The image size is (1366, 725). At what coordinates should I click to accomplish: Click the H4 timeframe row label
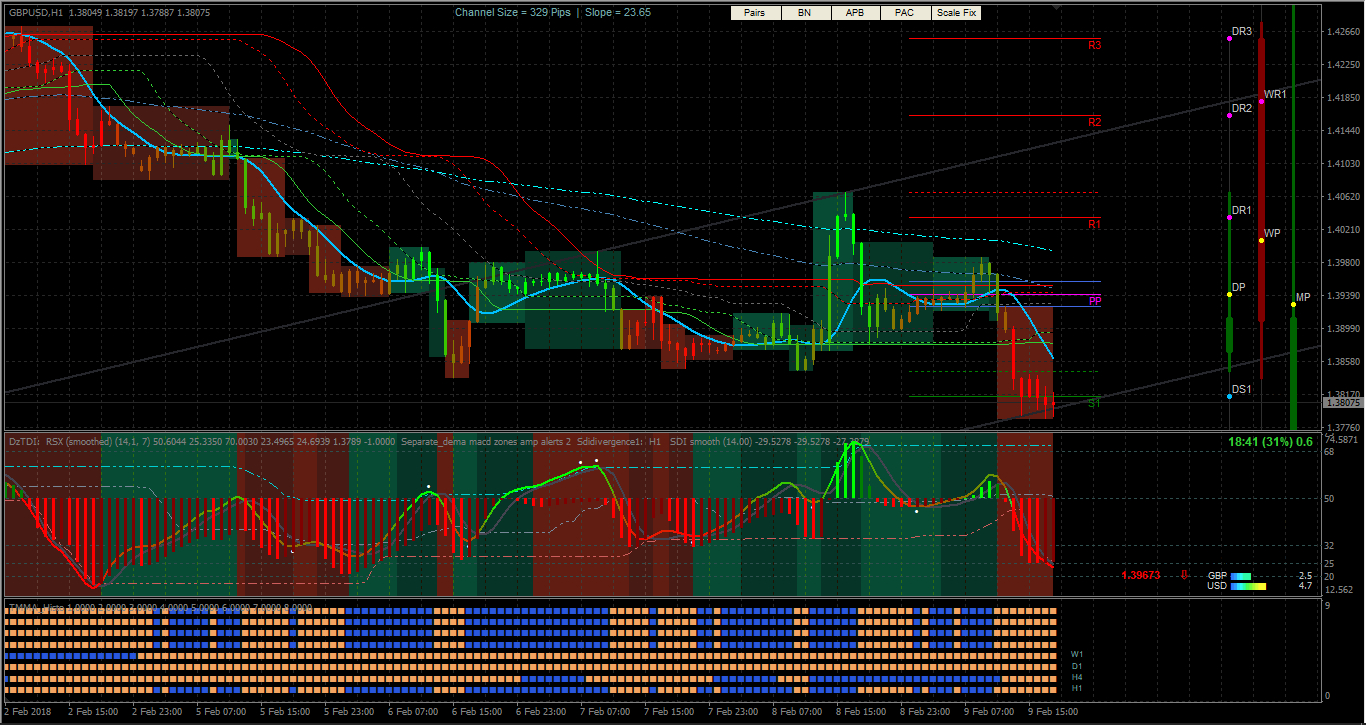pos(1077,678)
